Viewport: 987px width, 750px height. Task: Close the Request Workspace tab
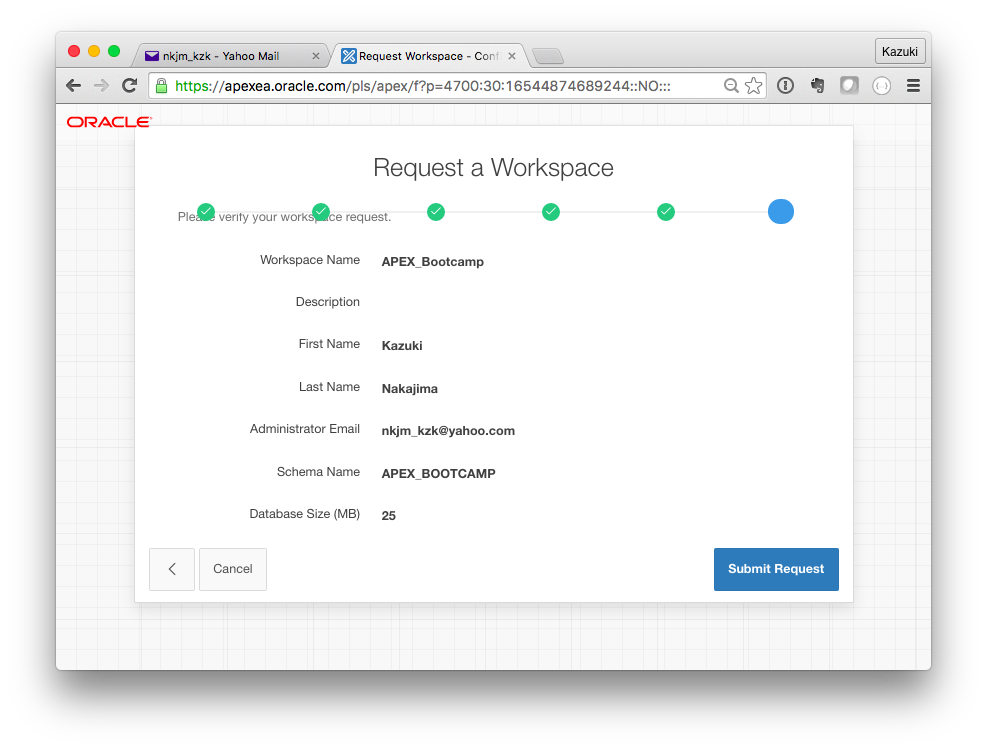(512, 56)
